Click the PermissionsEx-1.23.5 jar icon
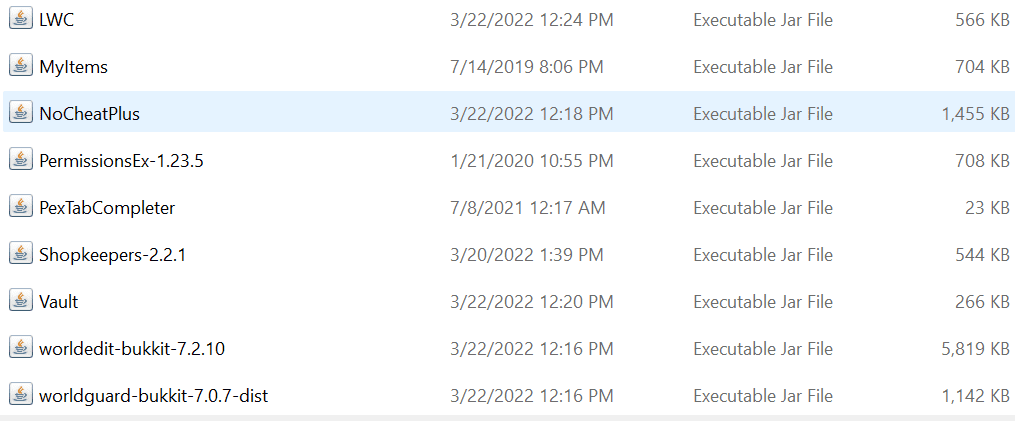This screenshot has width=1015, height=421. coord(20,160)
